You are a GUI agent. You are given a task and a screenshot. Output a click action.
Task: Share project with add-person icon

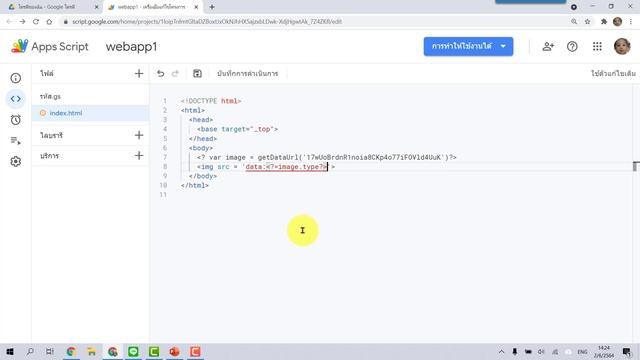[548, 47]
